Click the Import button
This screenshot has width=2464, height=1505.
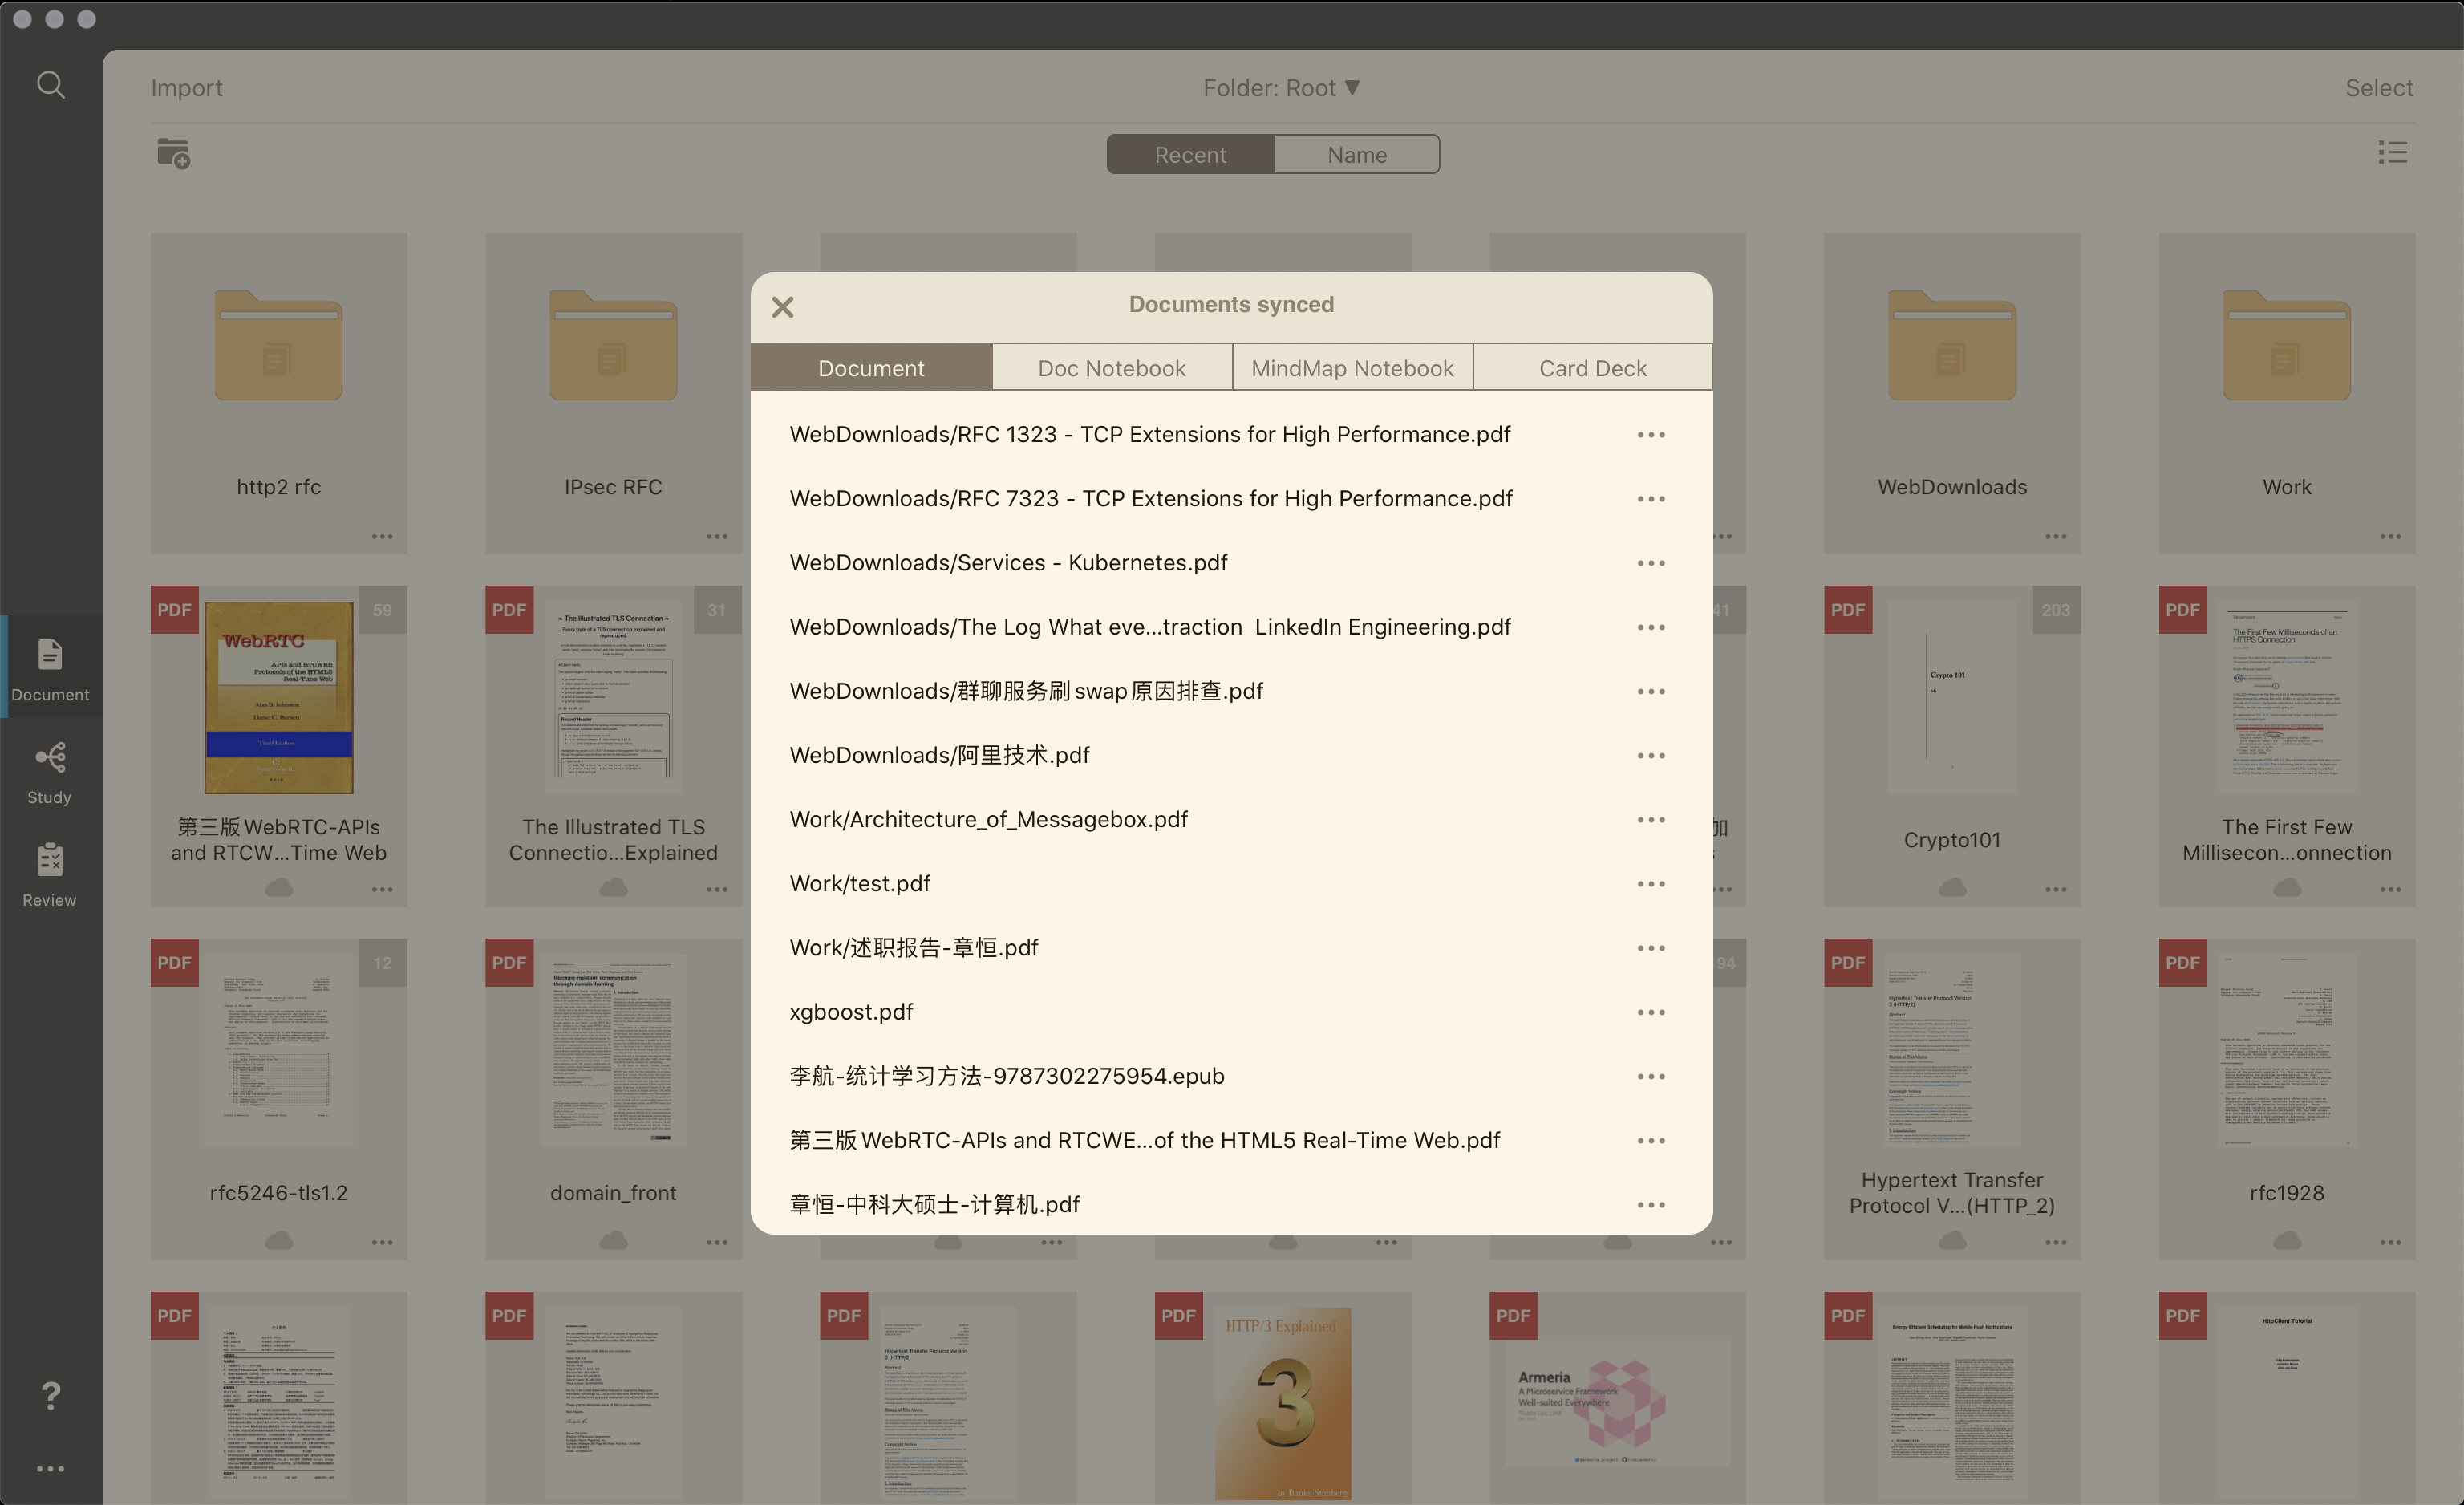tap(187, 88)
